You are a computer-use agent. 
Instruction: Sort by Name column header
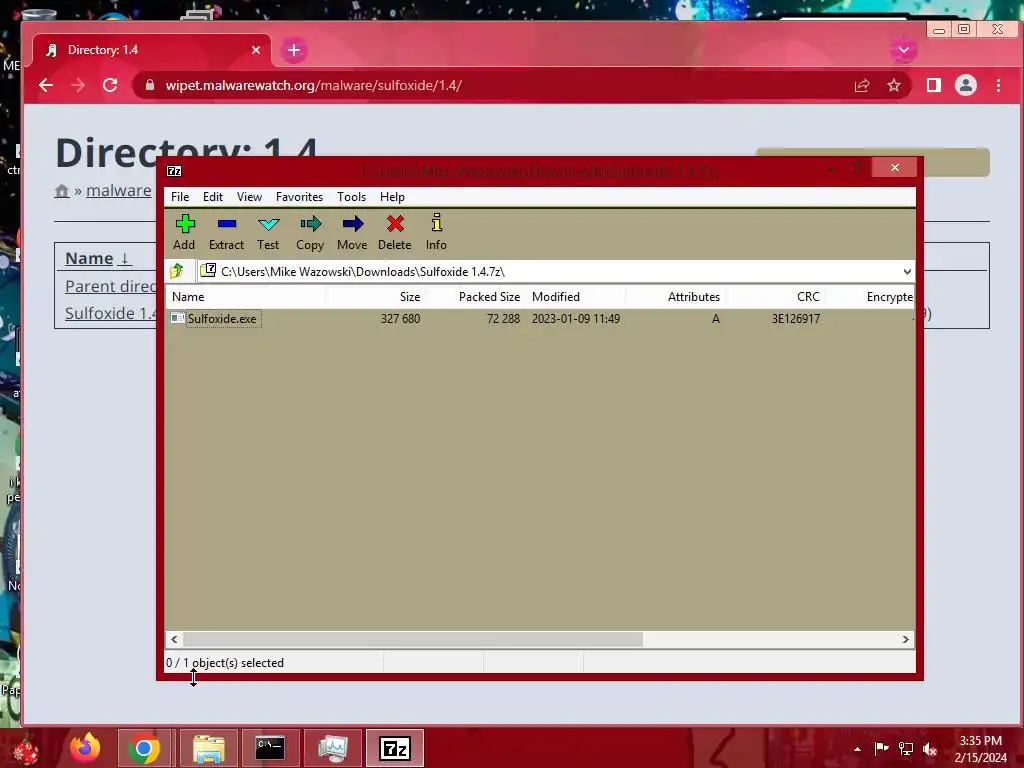[x=245, y=296]
